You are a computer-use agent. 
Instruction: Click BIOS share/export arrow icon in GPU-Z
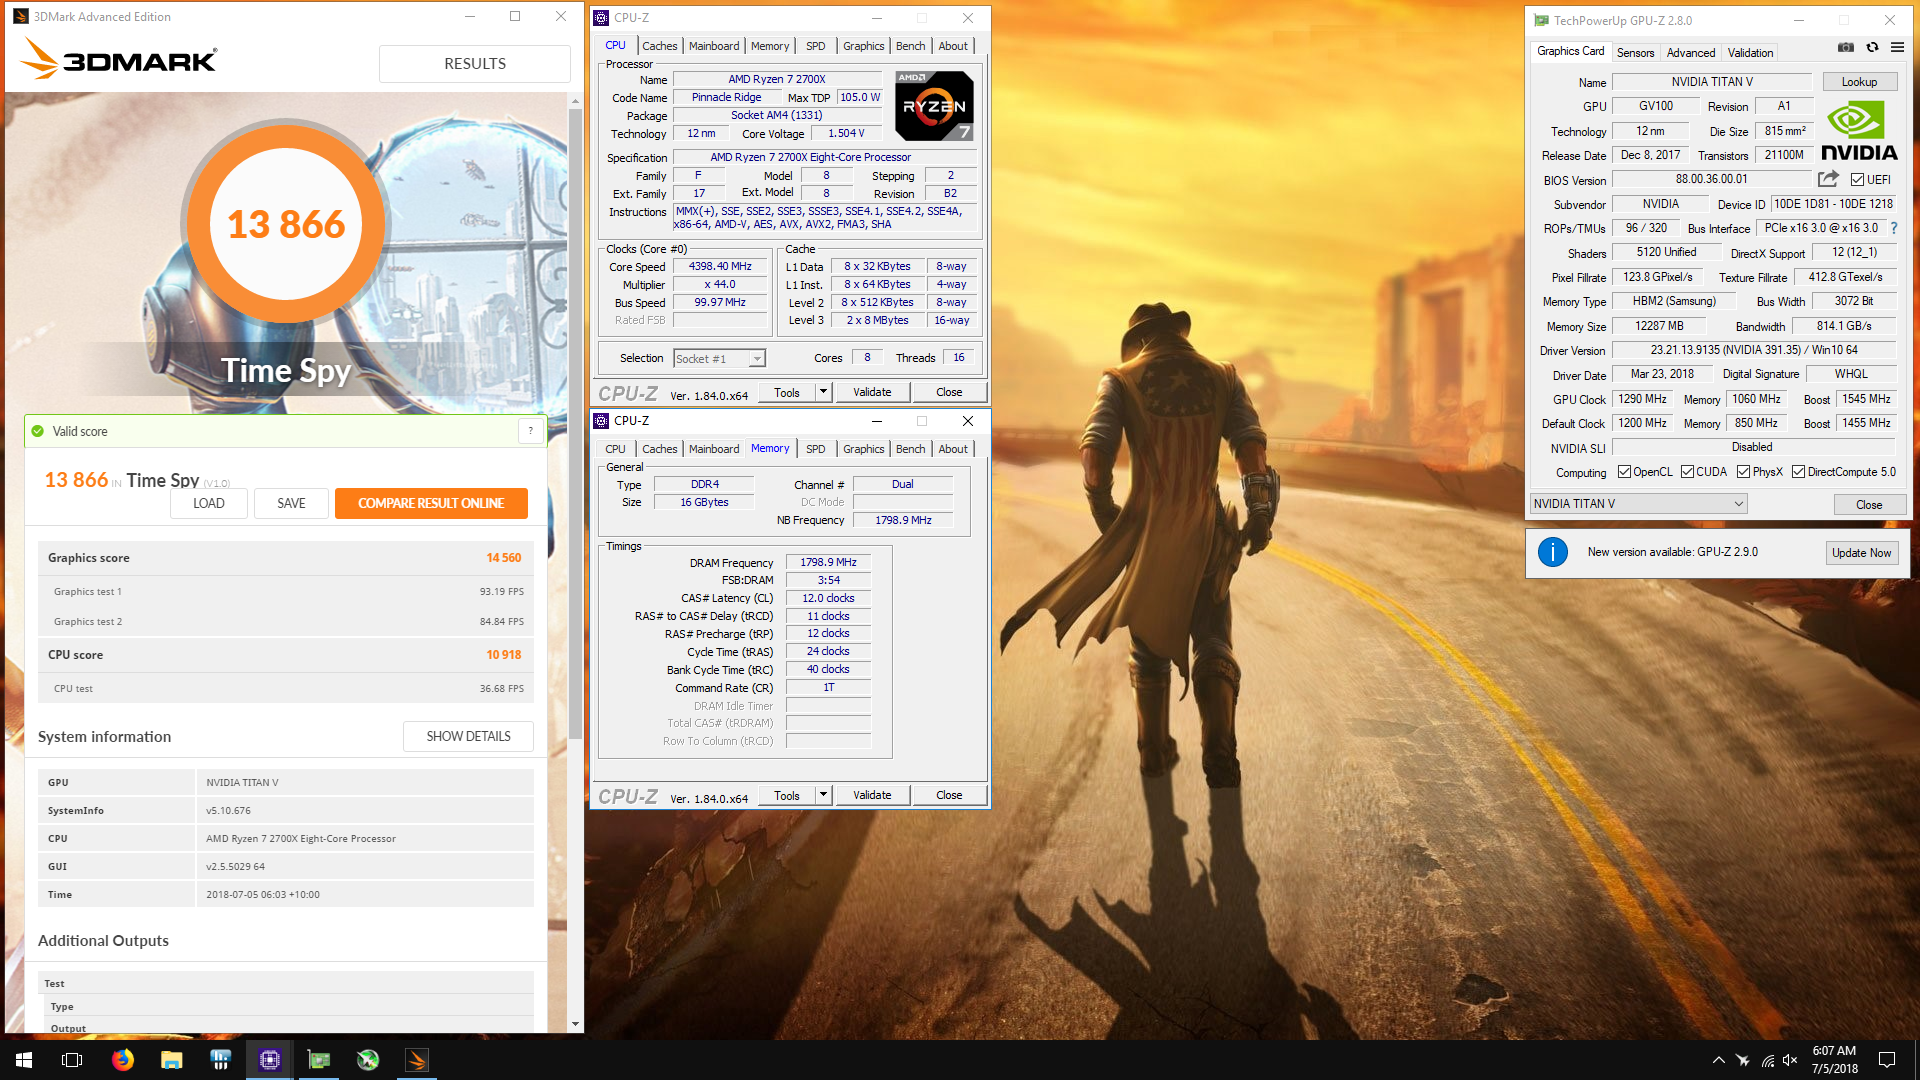(1828, 179)
